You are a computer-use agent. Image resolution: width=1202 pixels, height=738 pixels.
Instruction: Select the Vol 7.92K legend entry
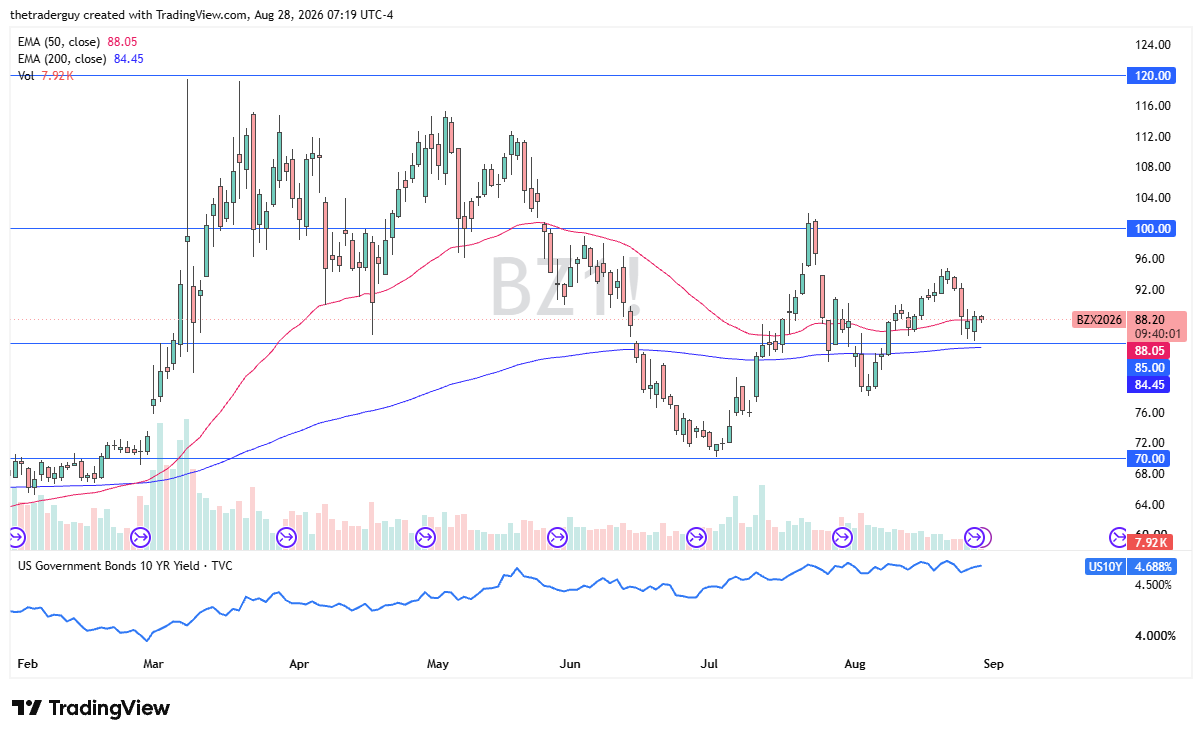point(46,76)
